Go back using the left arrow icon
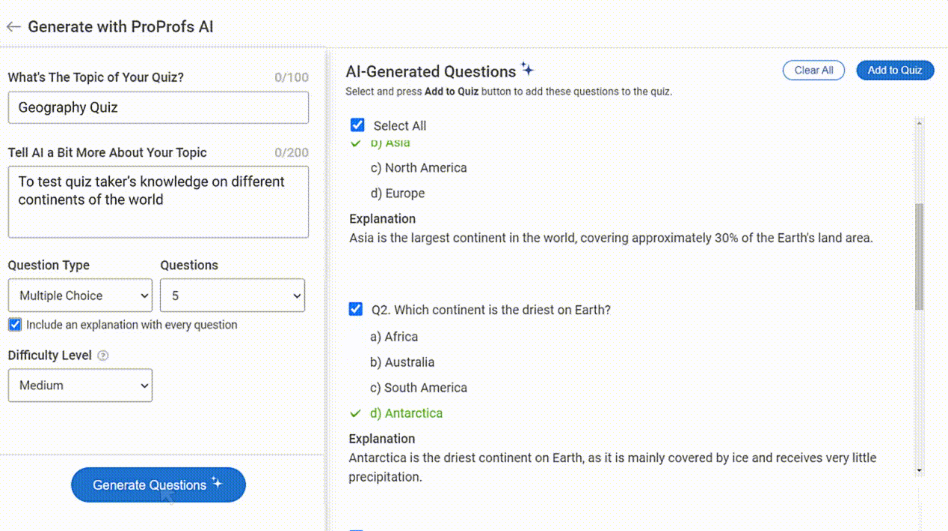Screen dimensions: 948x531 click(13, 27)
